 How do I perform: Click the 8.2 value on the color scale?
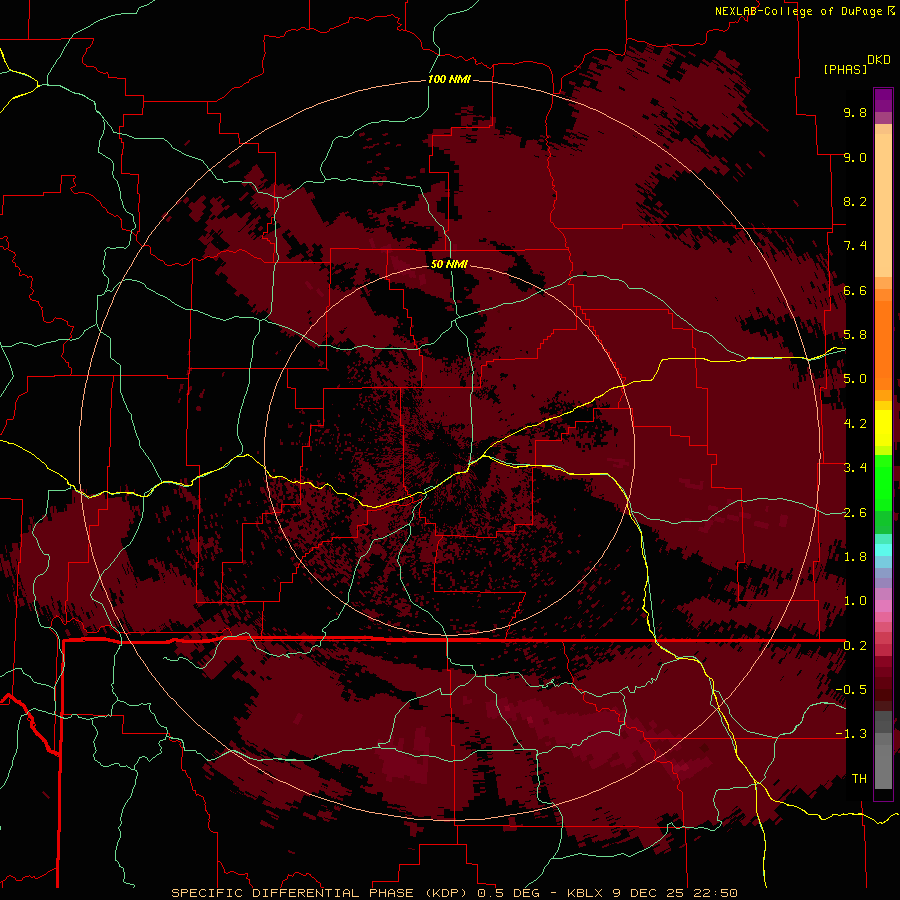coord(855,201)
